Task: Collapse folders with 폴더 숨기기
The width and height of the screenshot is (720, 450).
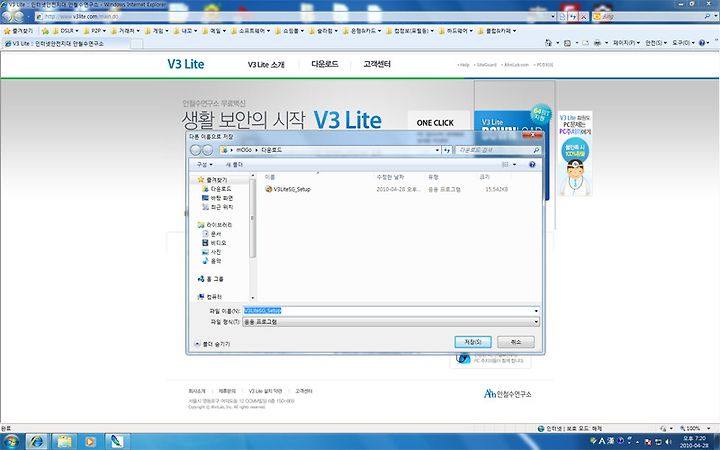Action: tap(213, 344)
